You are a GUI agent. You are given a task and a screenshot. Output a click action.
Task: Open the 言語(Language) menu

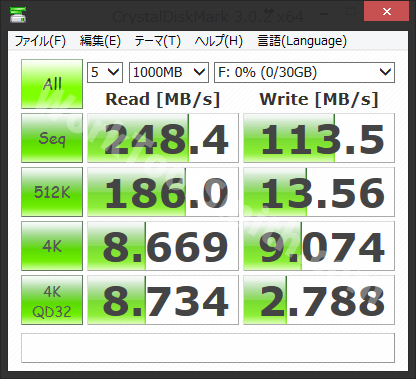point(302,41)
